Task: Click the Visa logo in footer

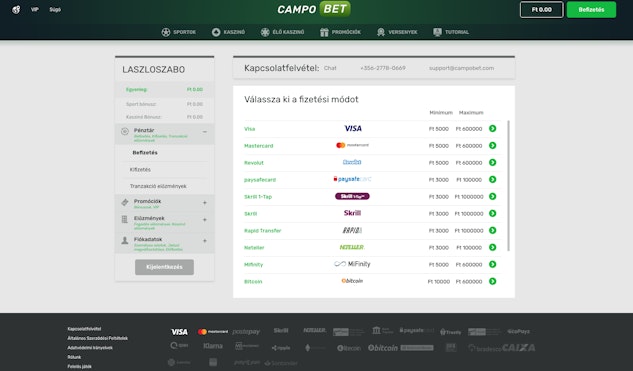Action: pyautogui.click(x=179, y=332)
